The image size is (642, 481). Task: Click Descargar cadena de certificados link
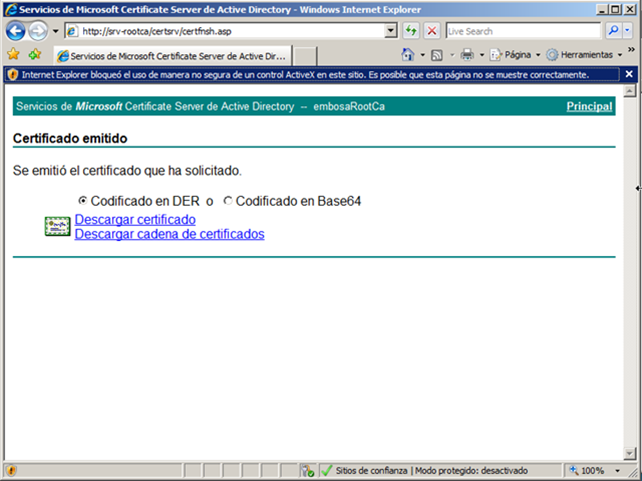coord(169,234)
